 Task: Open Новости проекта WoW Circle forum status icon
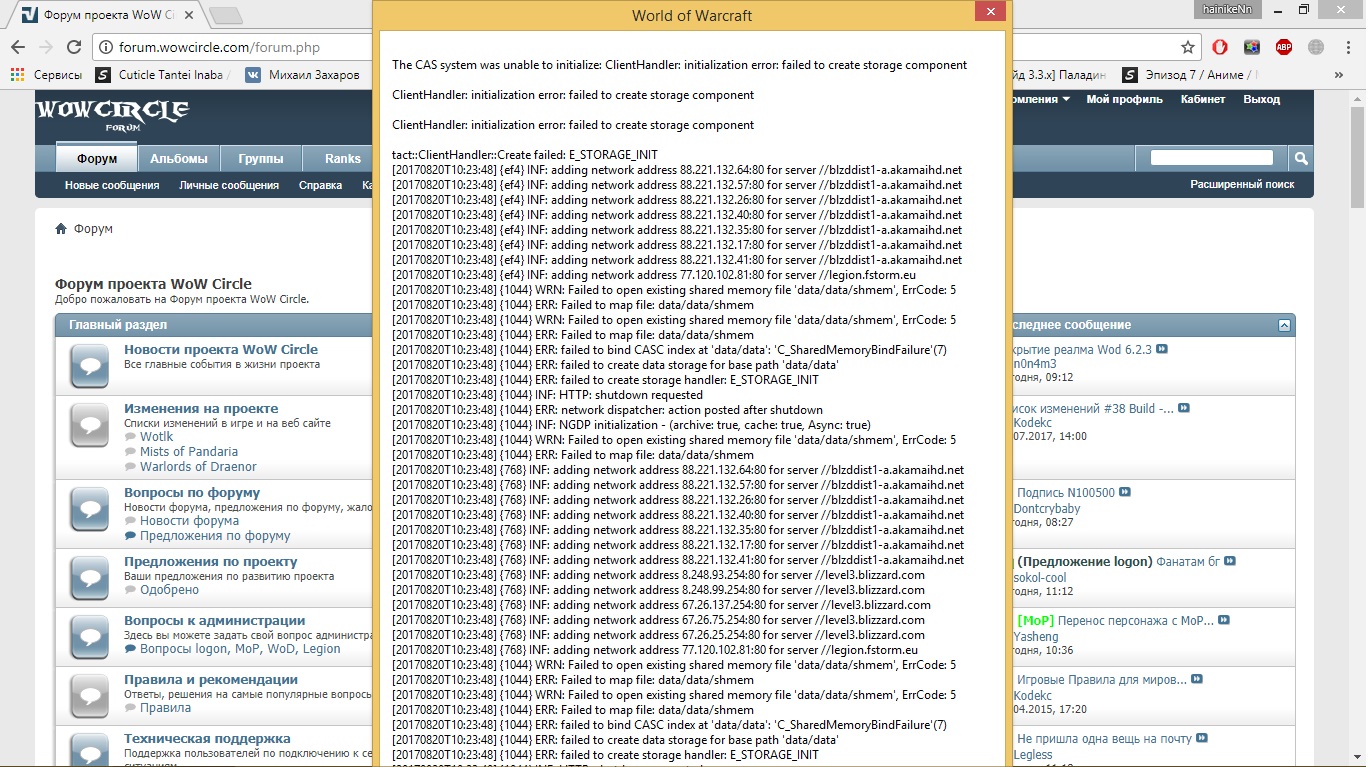click(89, 365)
